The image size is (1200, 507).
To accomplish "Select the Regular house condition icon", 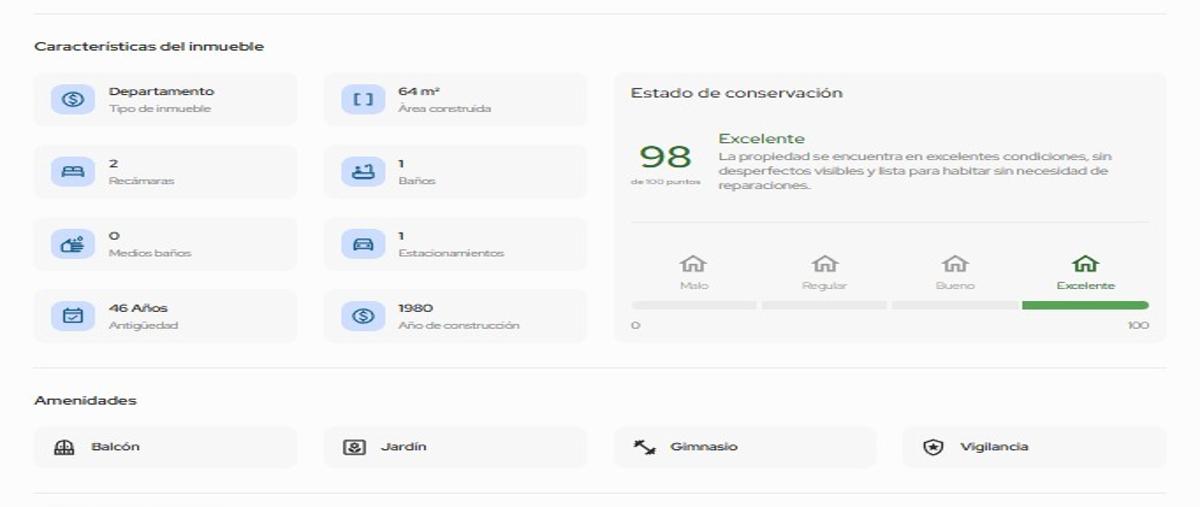I will click(824, 264).
